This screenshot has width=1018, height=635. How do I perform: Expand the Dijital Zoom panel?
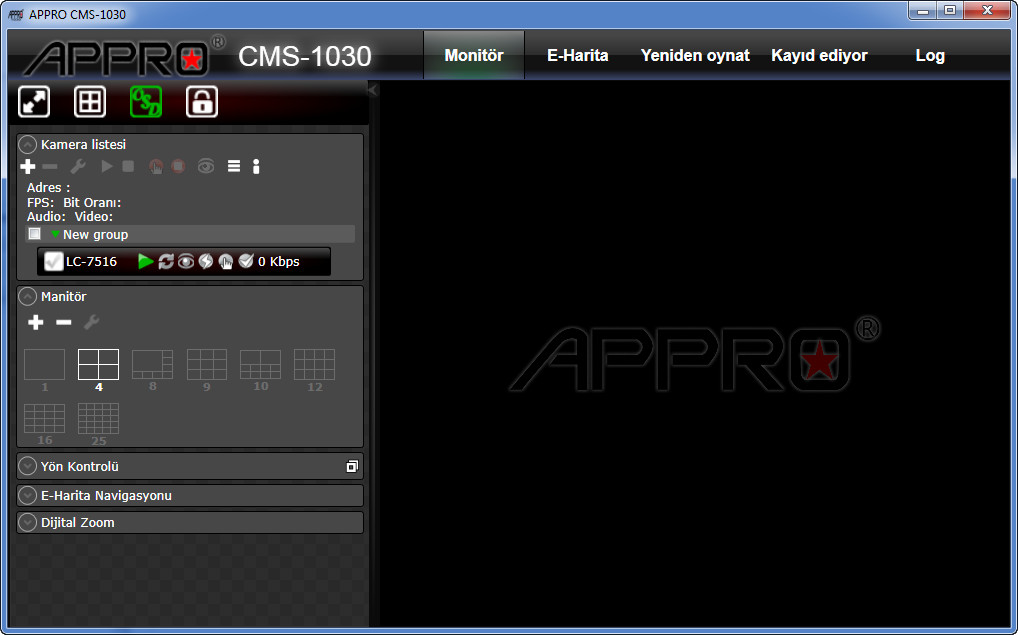pos(27,523)
